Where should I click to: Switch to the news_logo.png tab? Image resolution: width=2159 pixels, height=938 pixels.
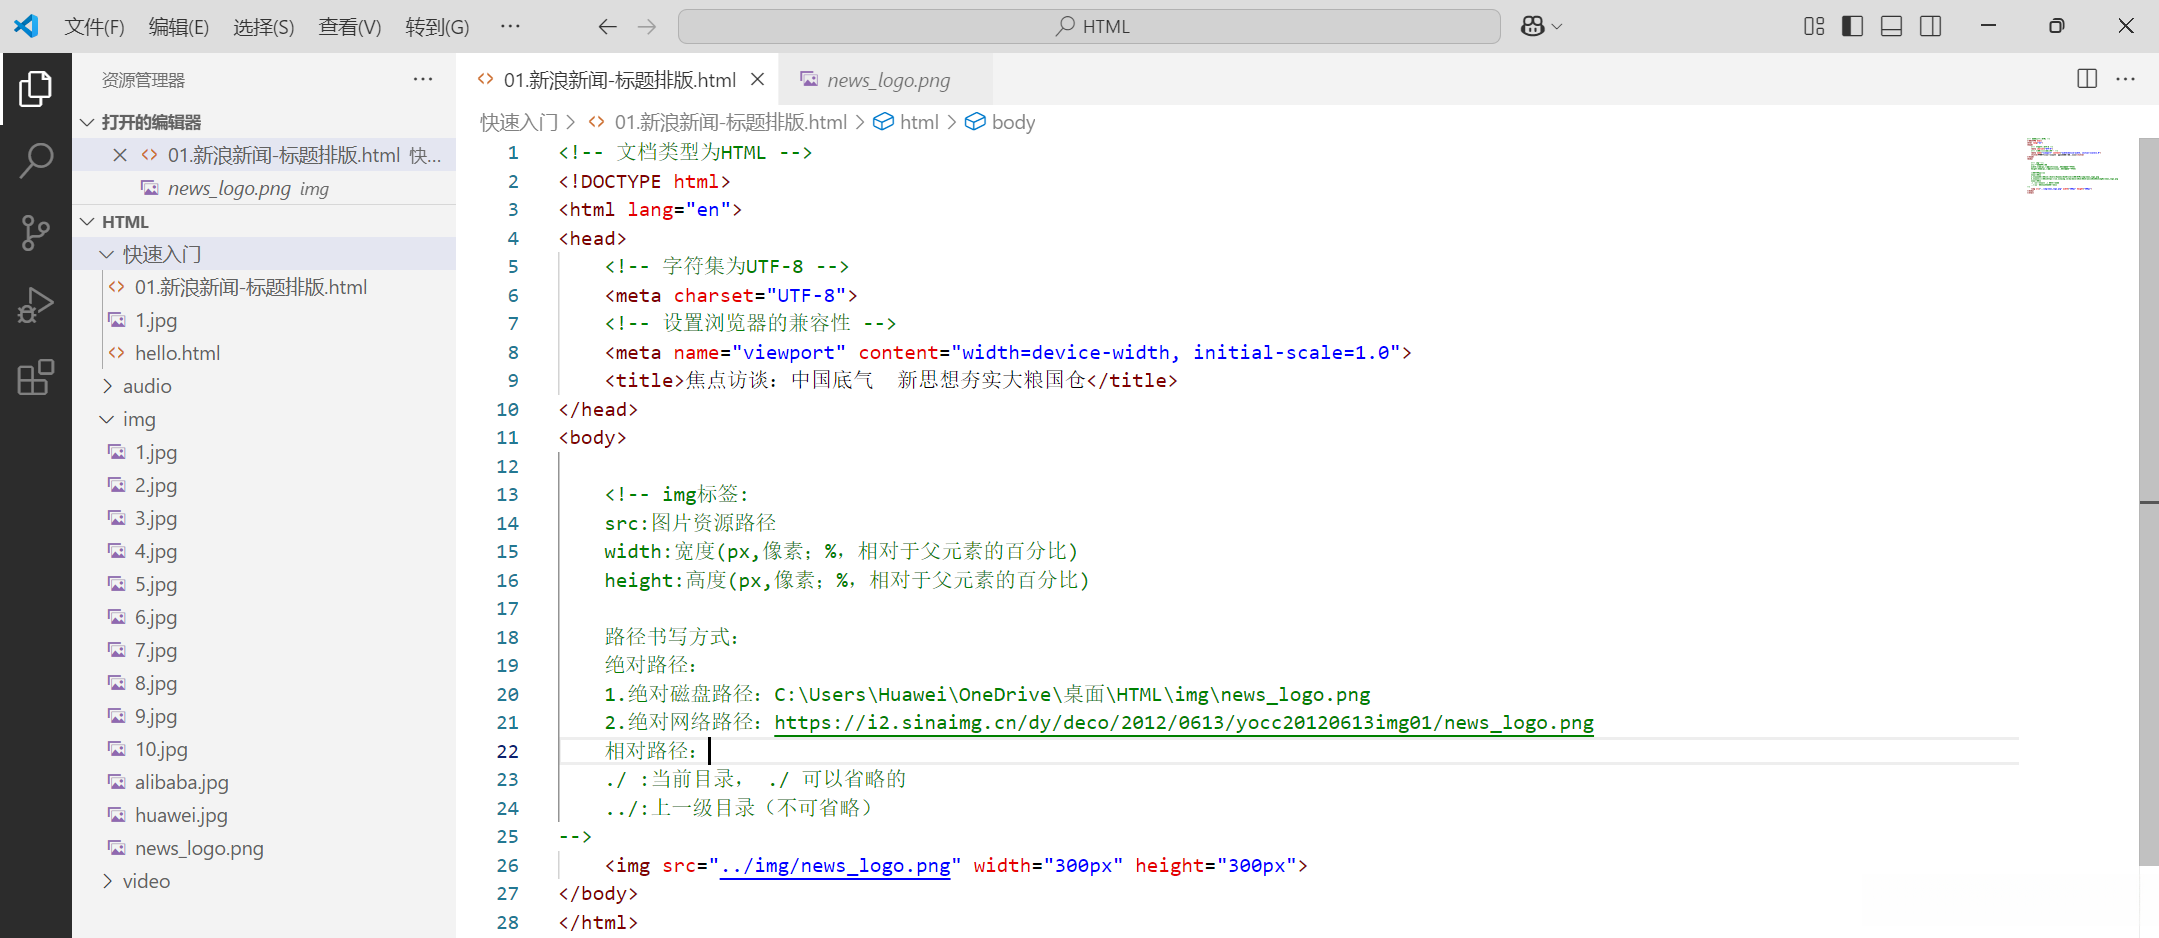point(888,80)
